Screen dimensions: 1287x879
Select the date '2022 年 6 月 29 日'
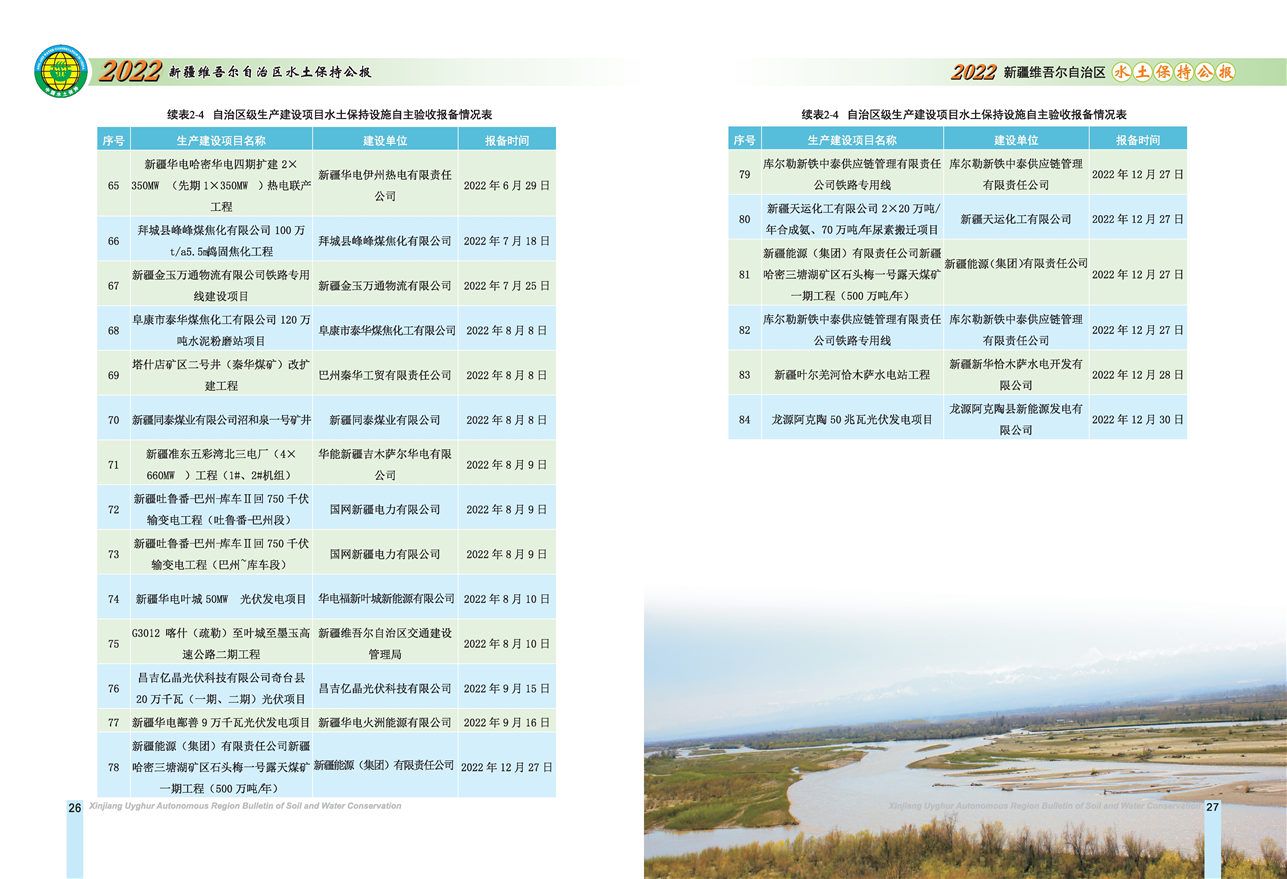pos(507,185)
